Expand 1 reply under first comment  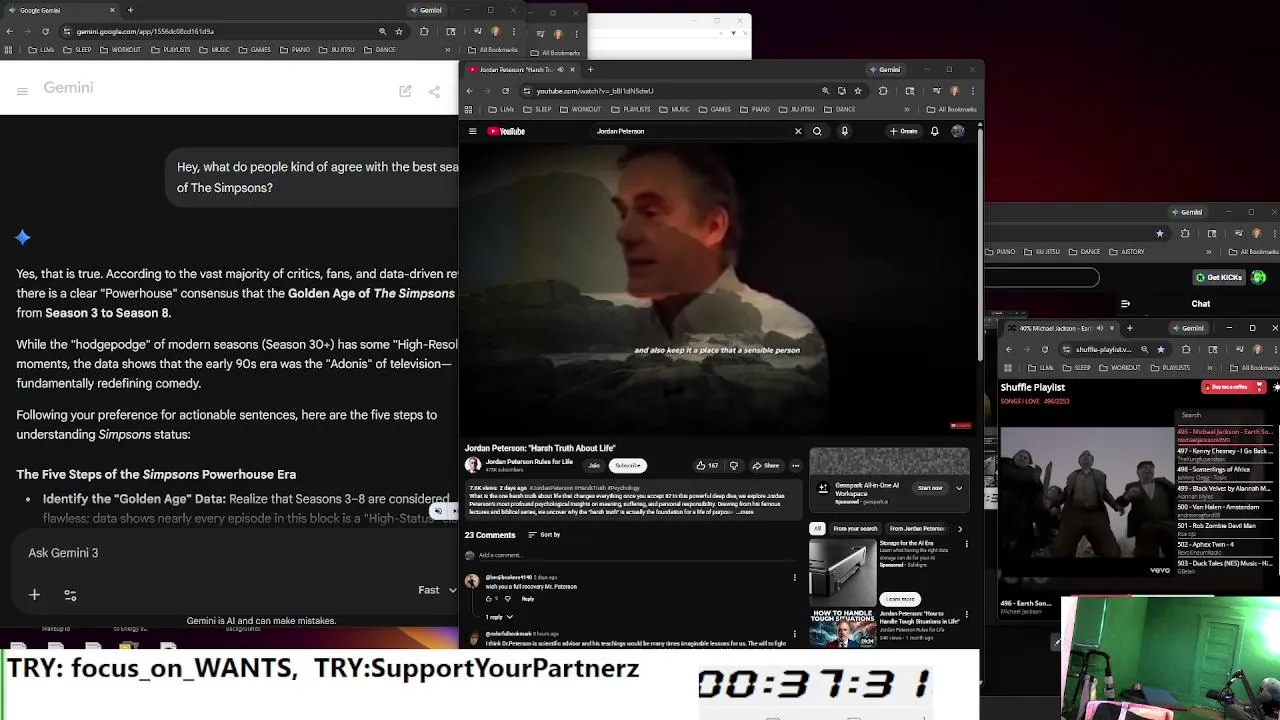[499, 617]
